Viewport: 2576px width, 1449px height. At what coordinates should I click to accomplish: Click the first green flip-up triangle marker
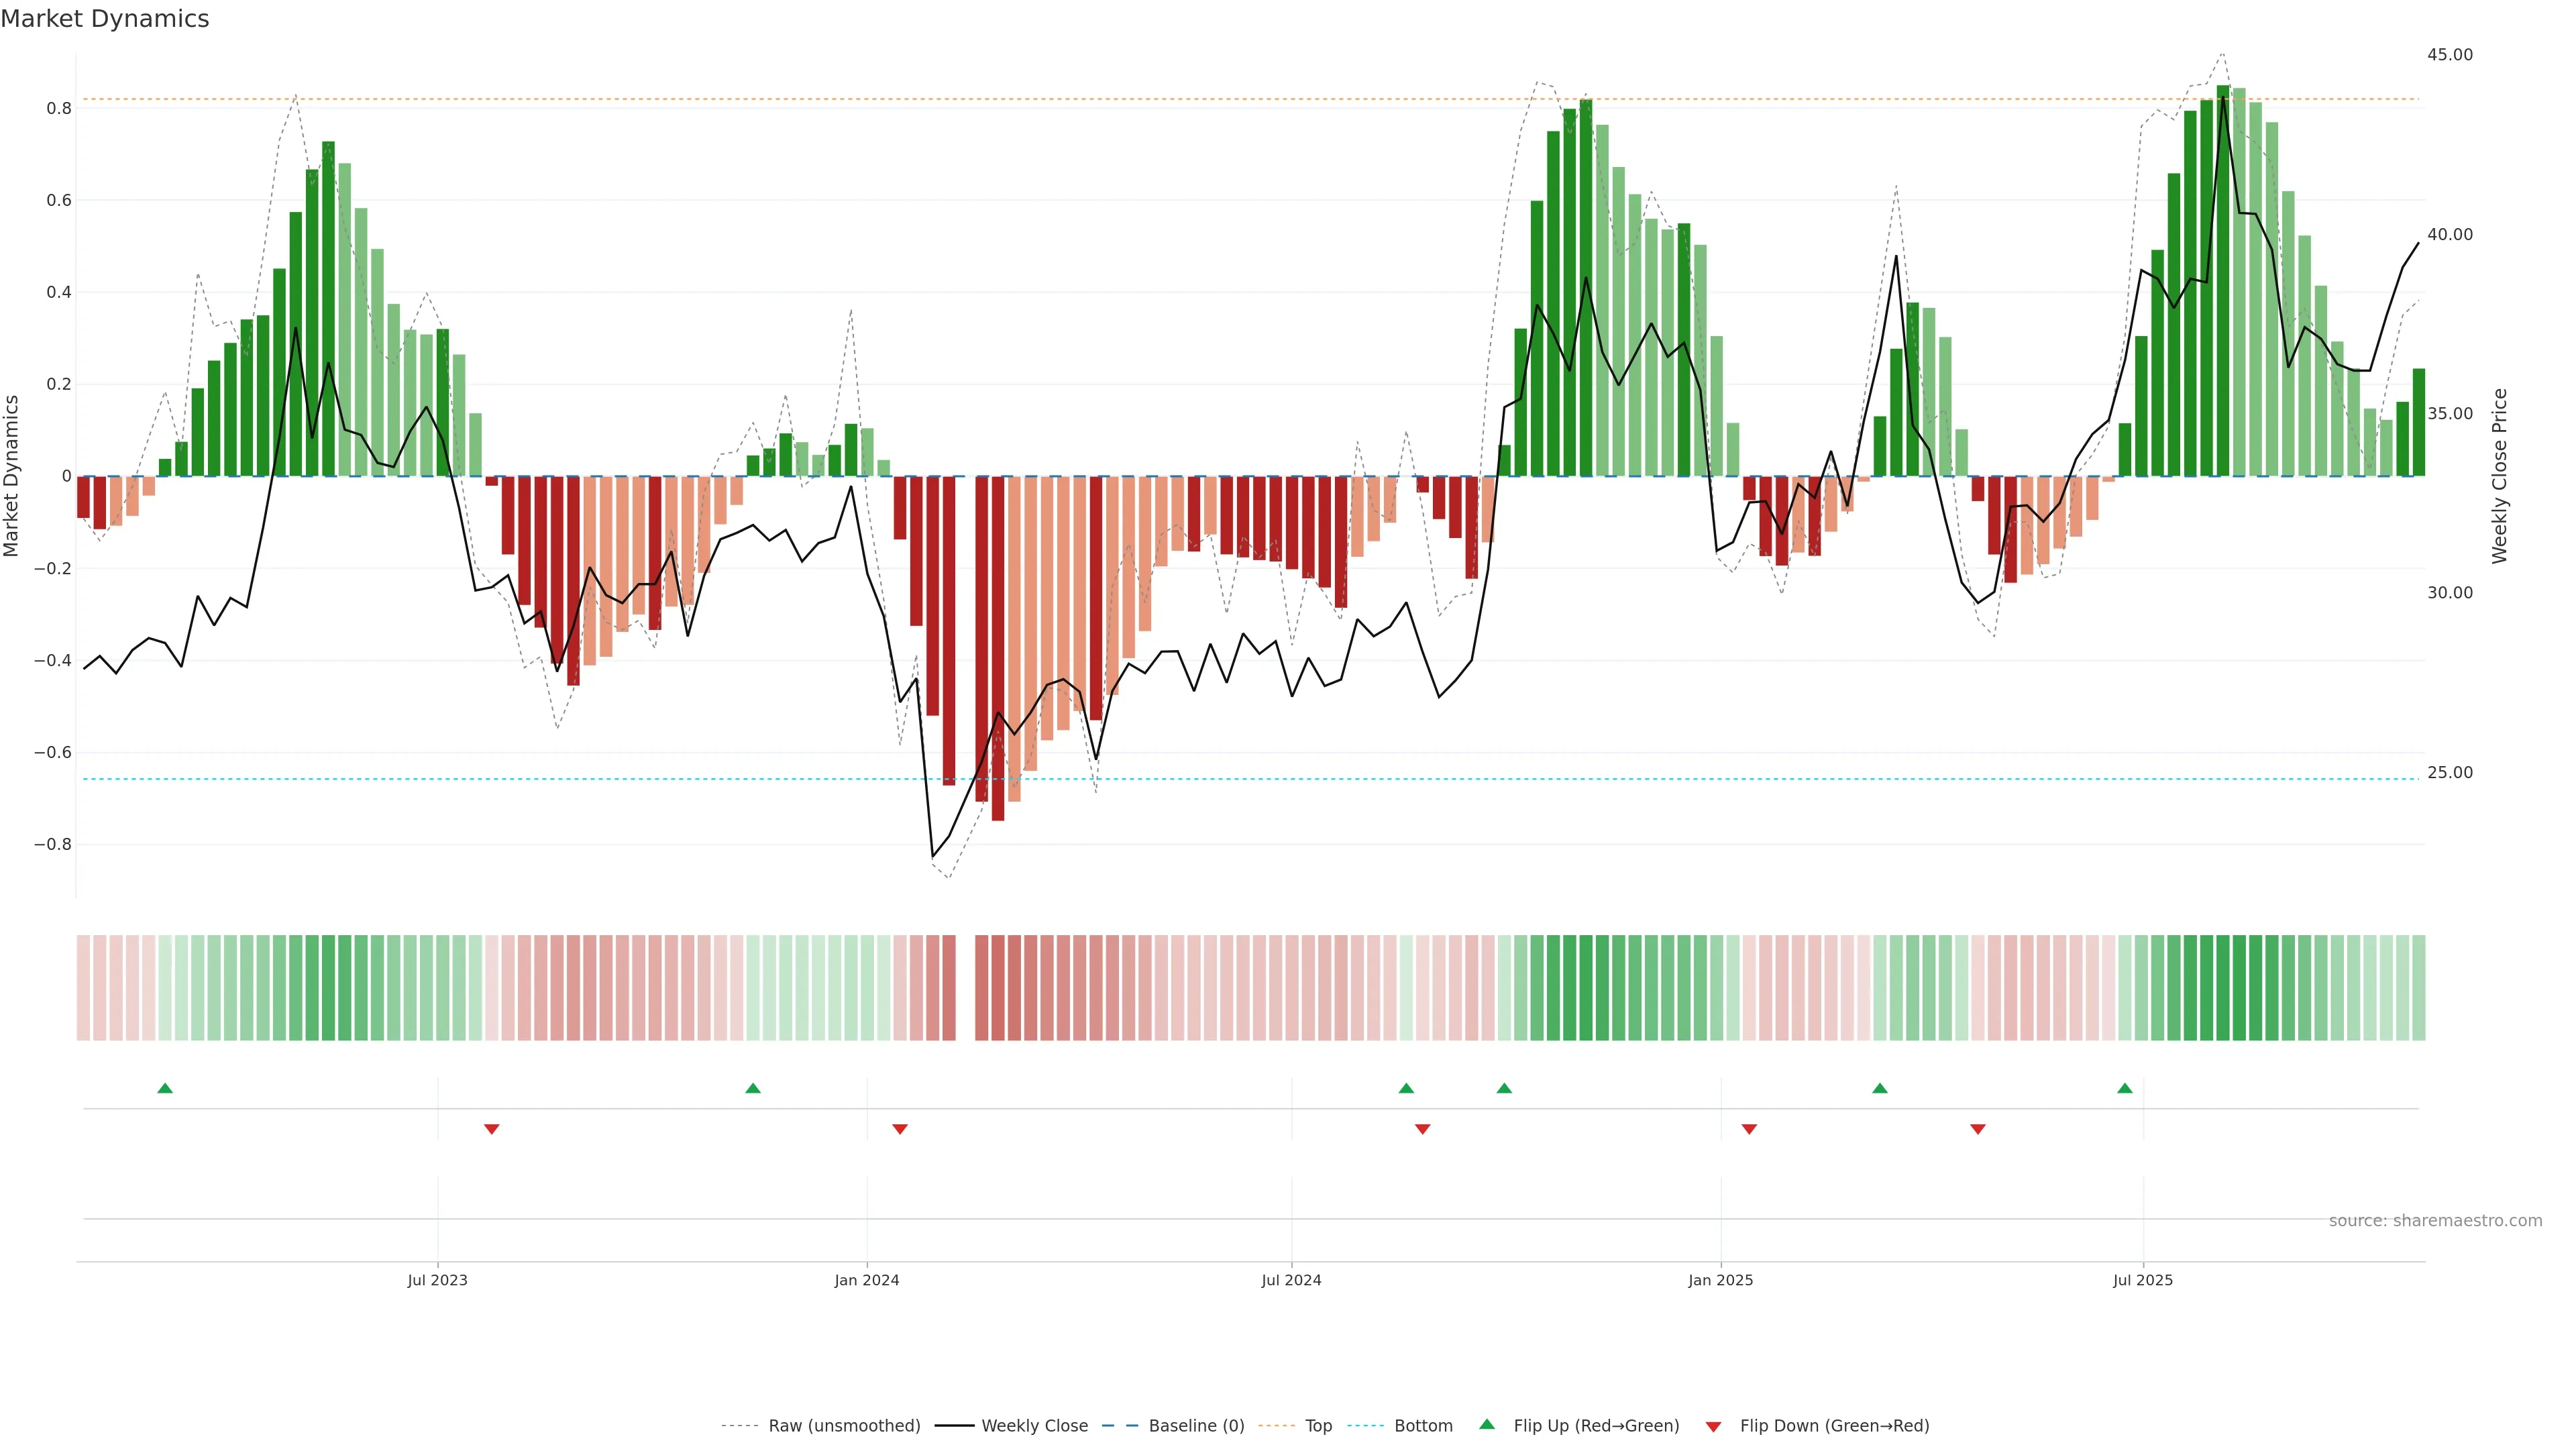click(165, 1088)
